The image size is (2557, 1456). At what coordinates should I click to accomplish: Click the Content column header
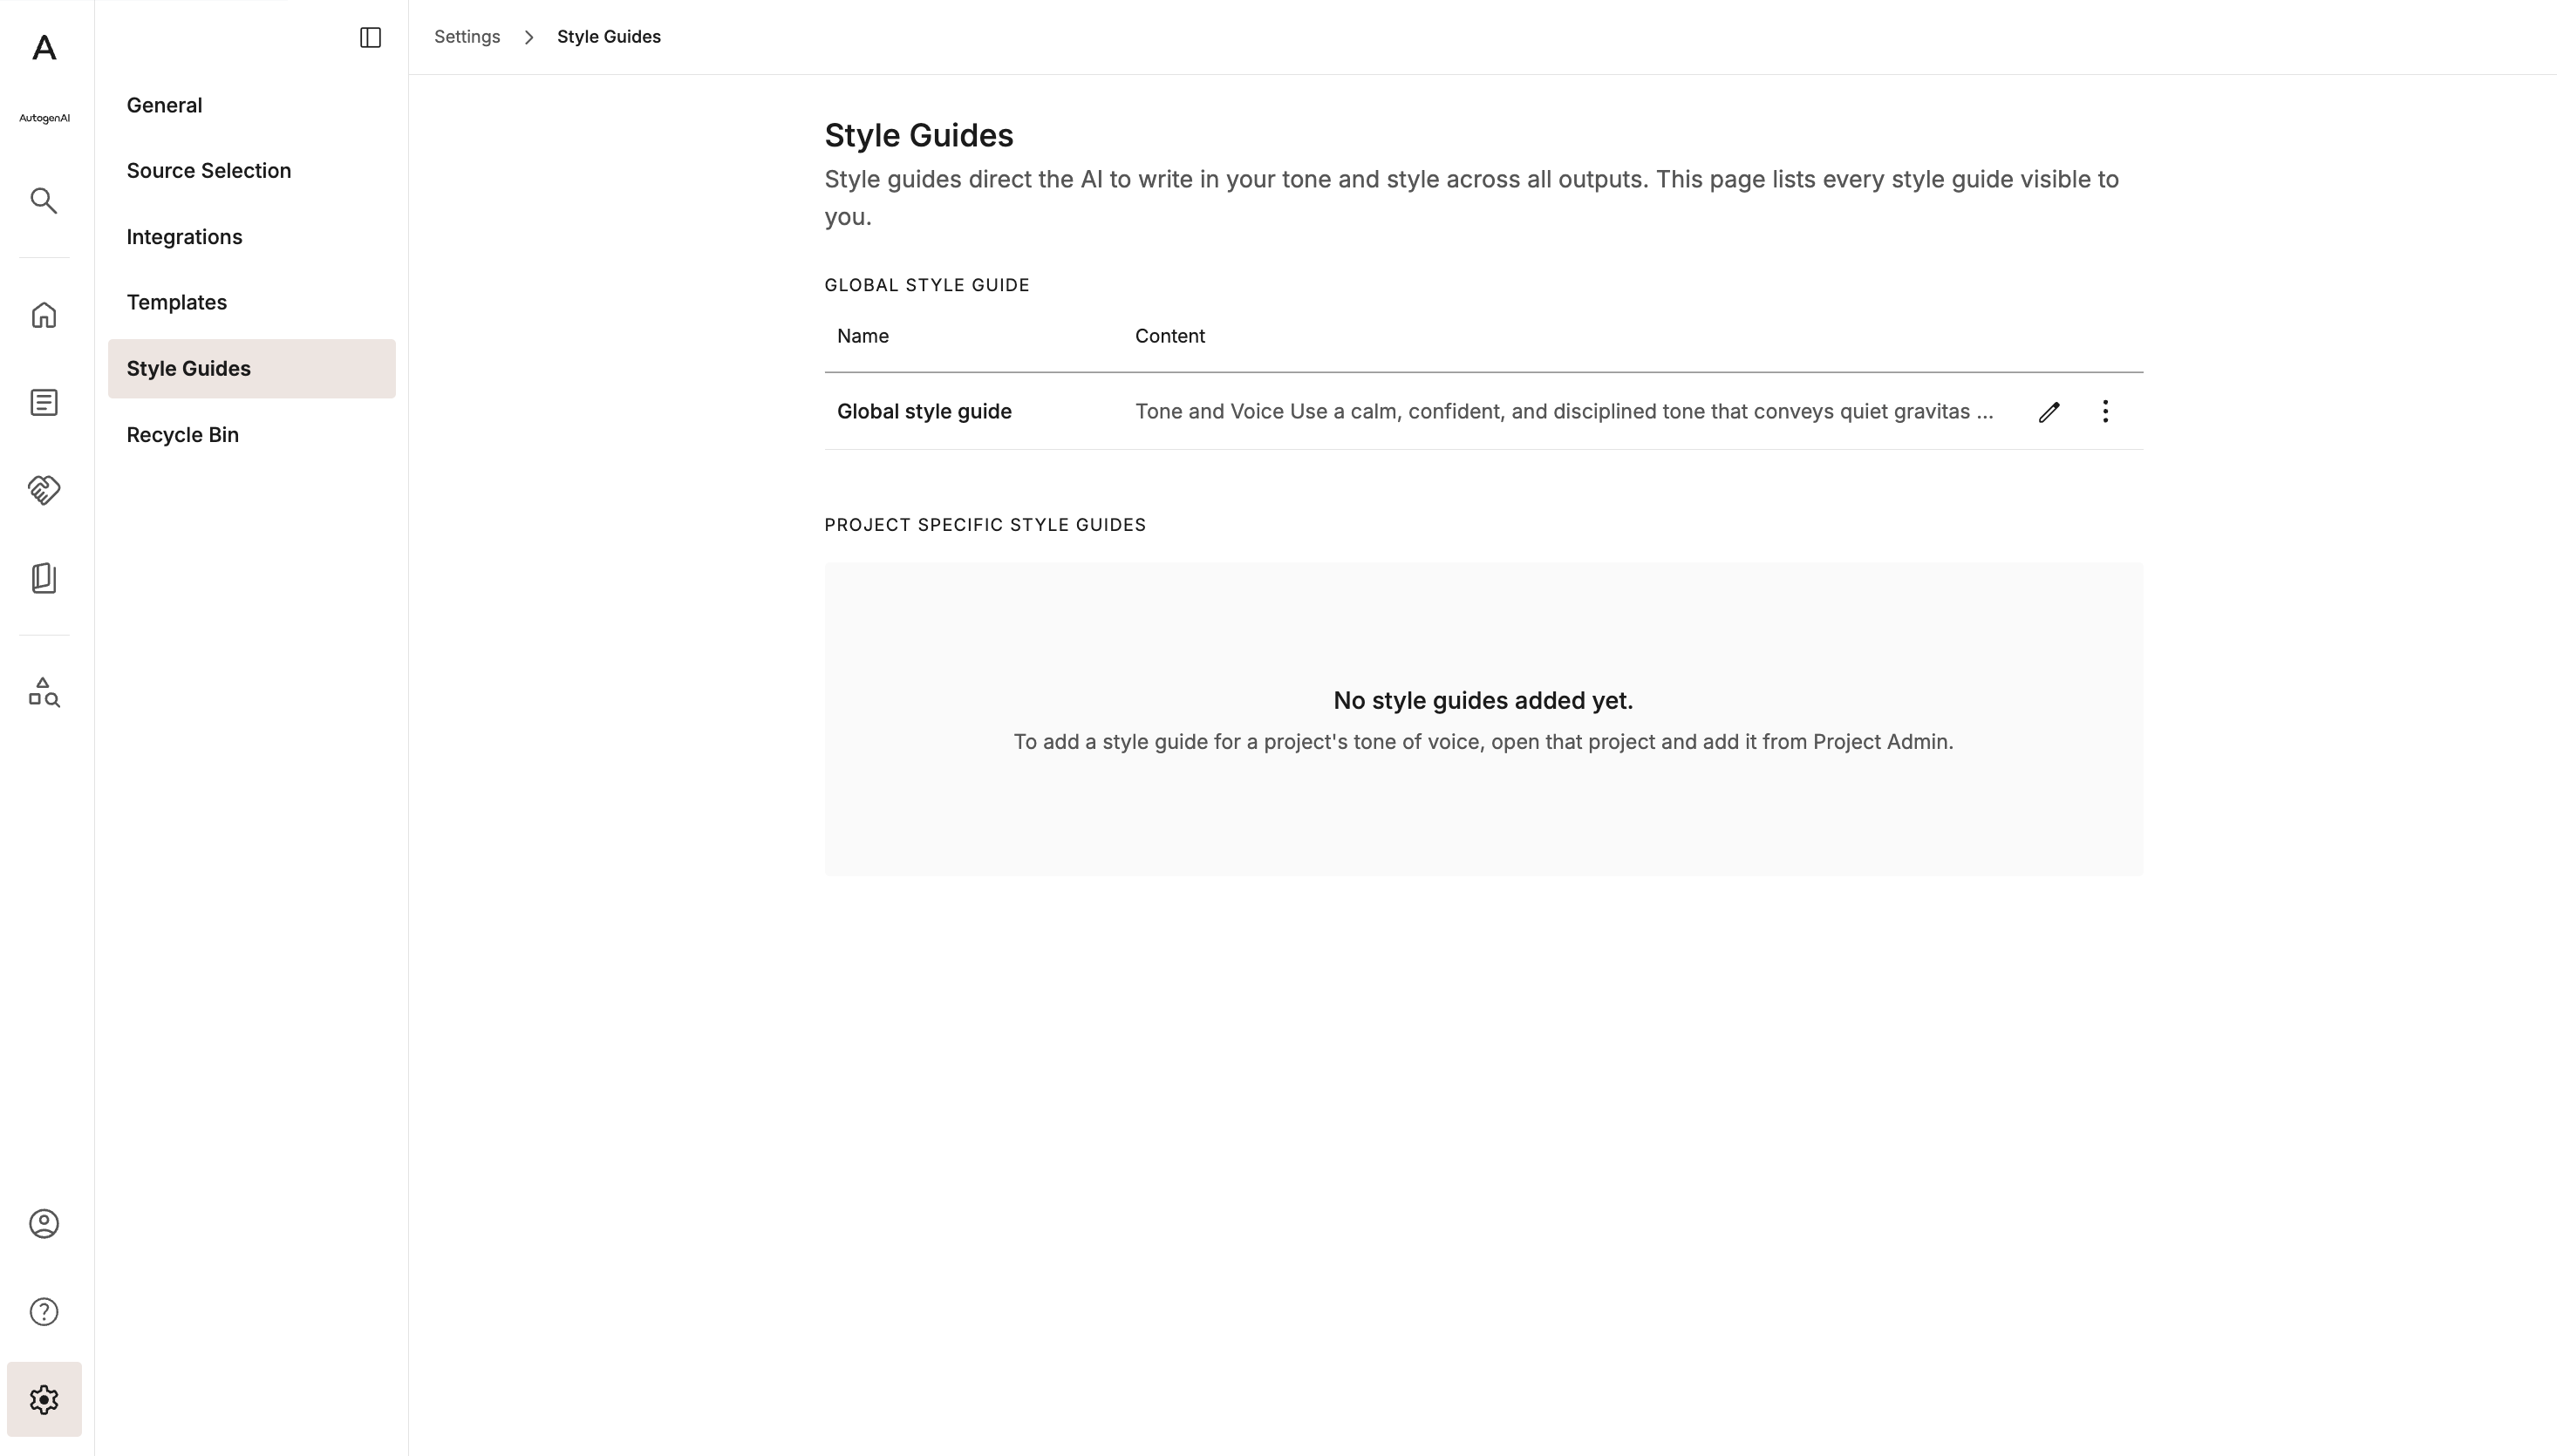tap(1170, 336)
